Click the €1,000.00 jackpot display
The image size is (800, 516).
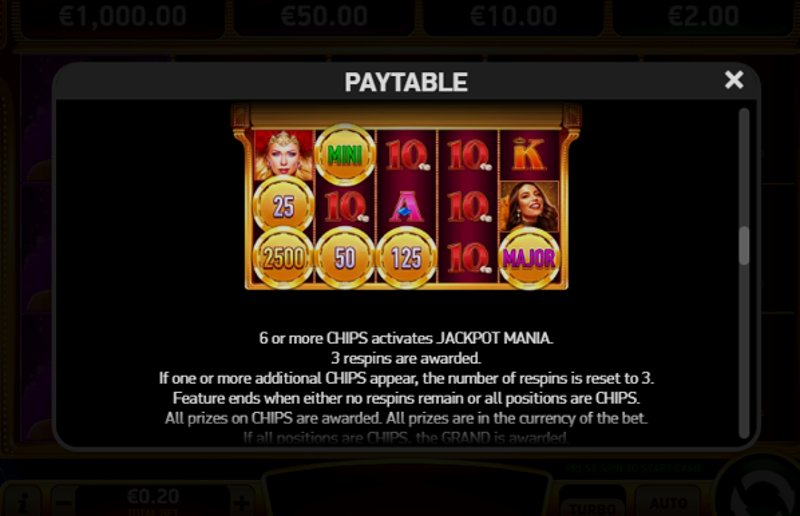122,17
